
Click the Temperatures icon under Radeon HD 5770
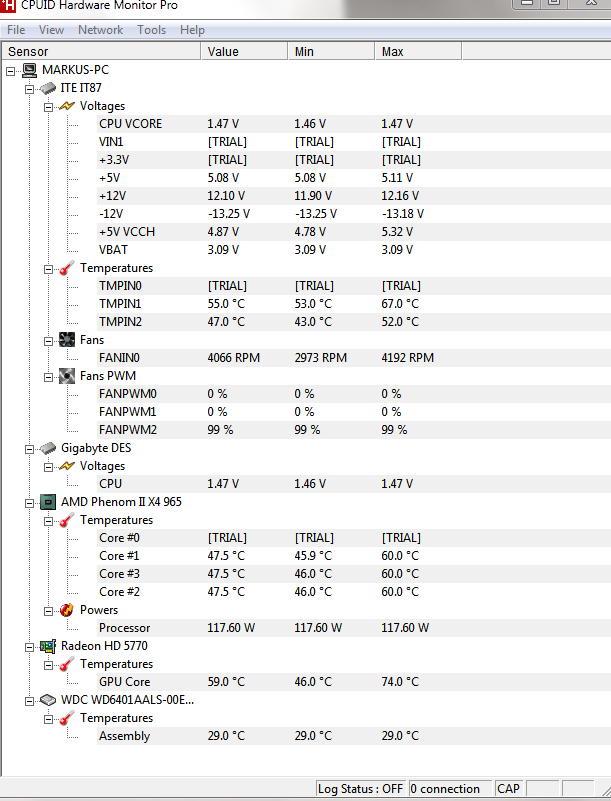pos(67,664)
